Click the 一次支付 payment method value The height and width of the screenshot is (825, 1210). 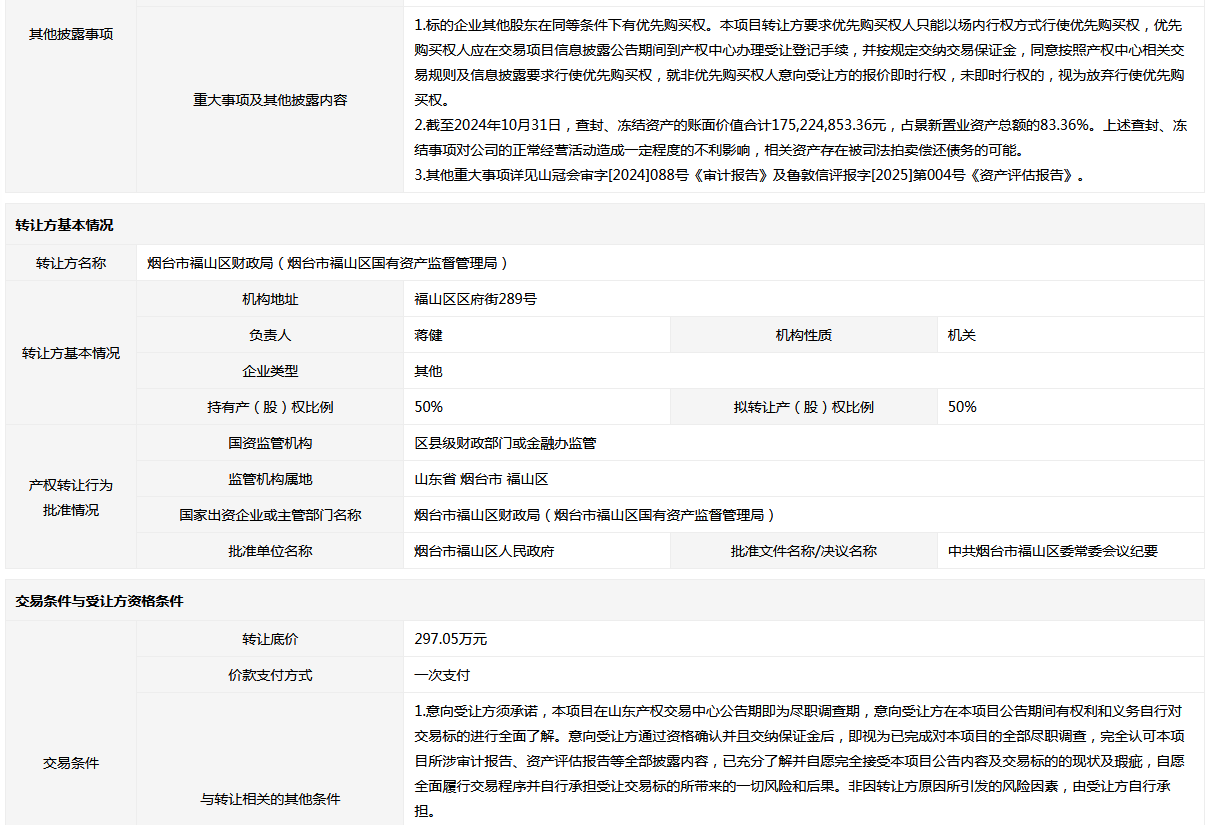442,675
